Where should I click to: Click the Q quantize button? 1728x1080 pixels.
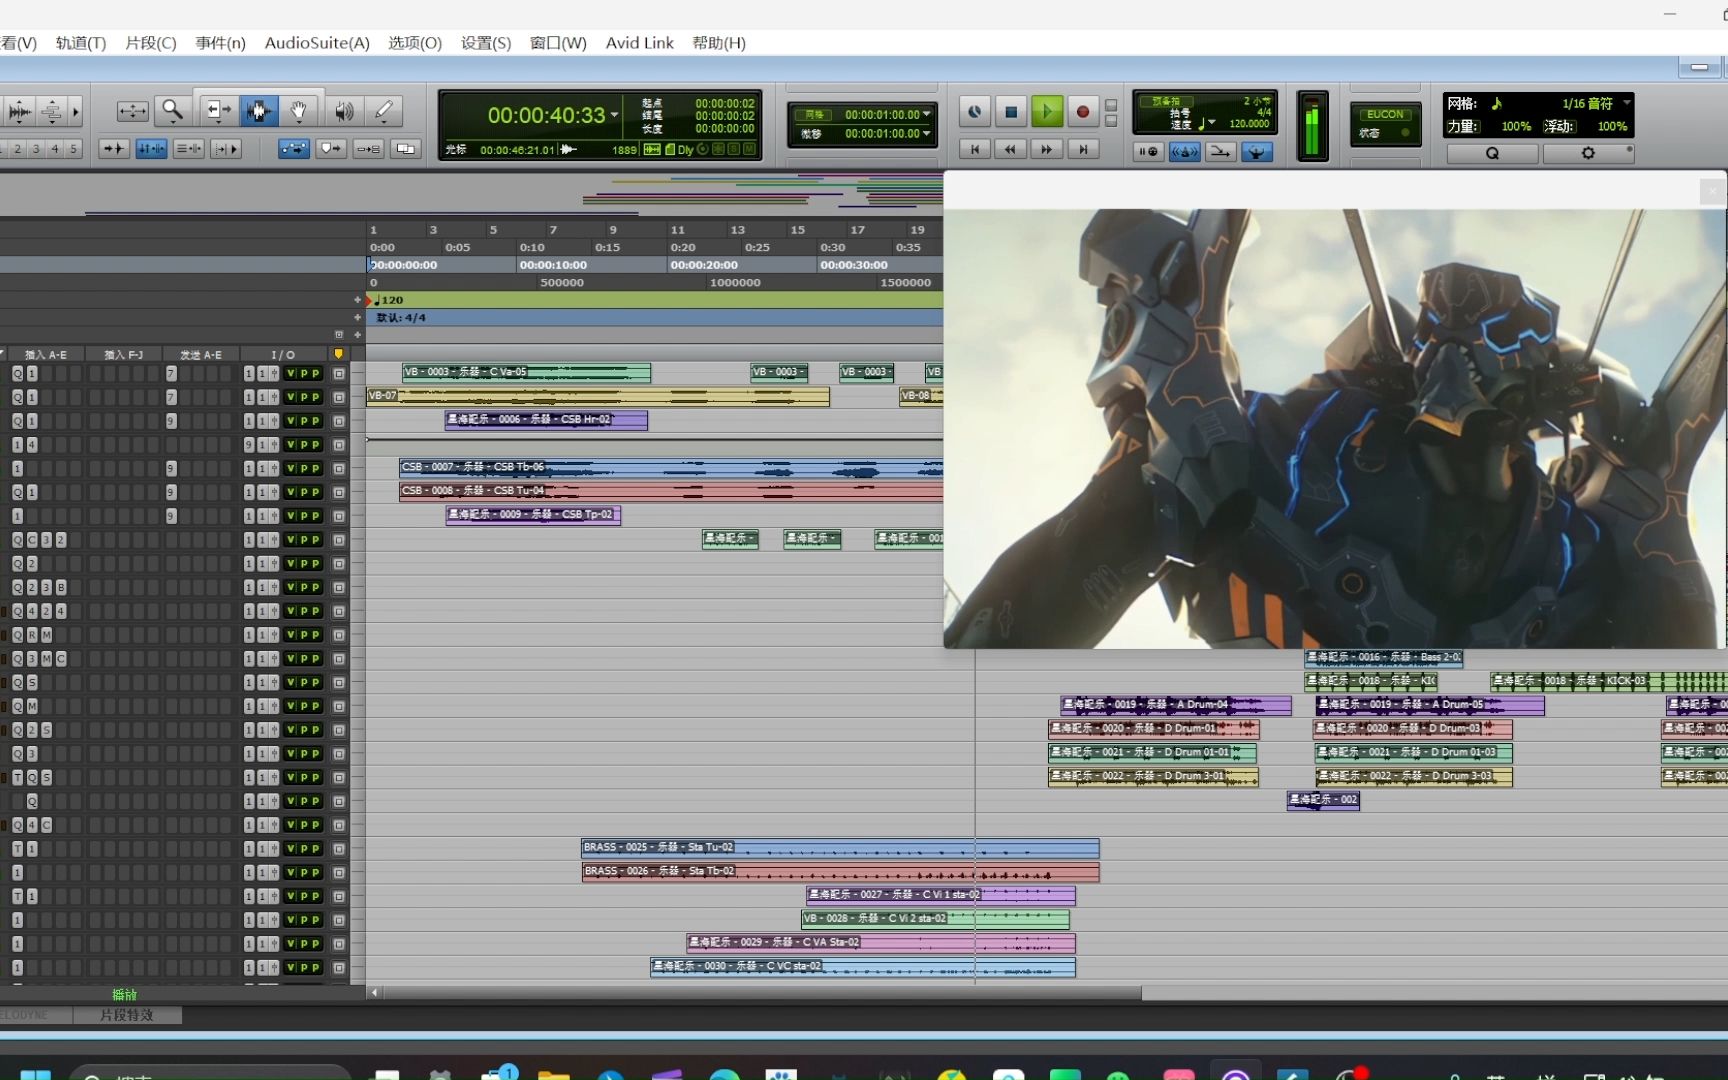coord(1492,153)
